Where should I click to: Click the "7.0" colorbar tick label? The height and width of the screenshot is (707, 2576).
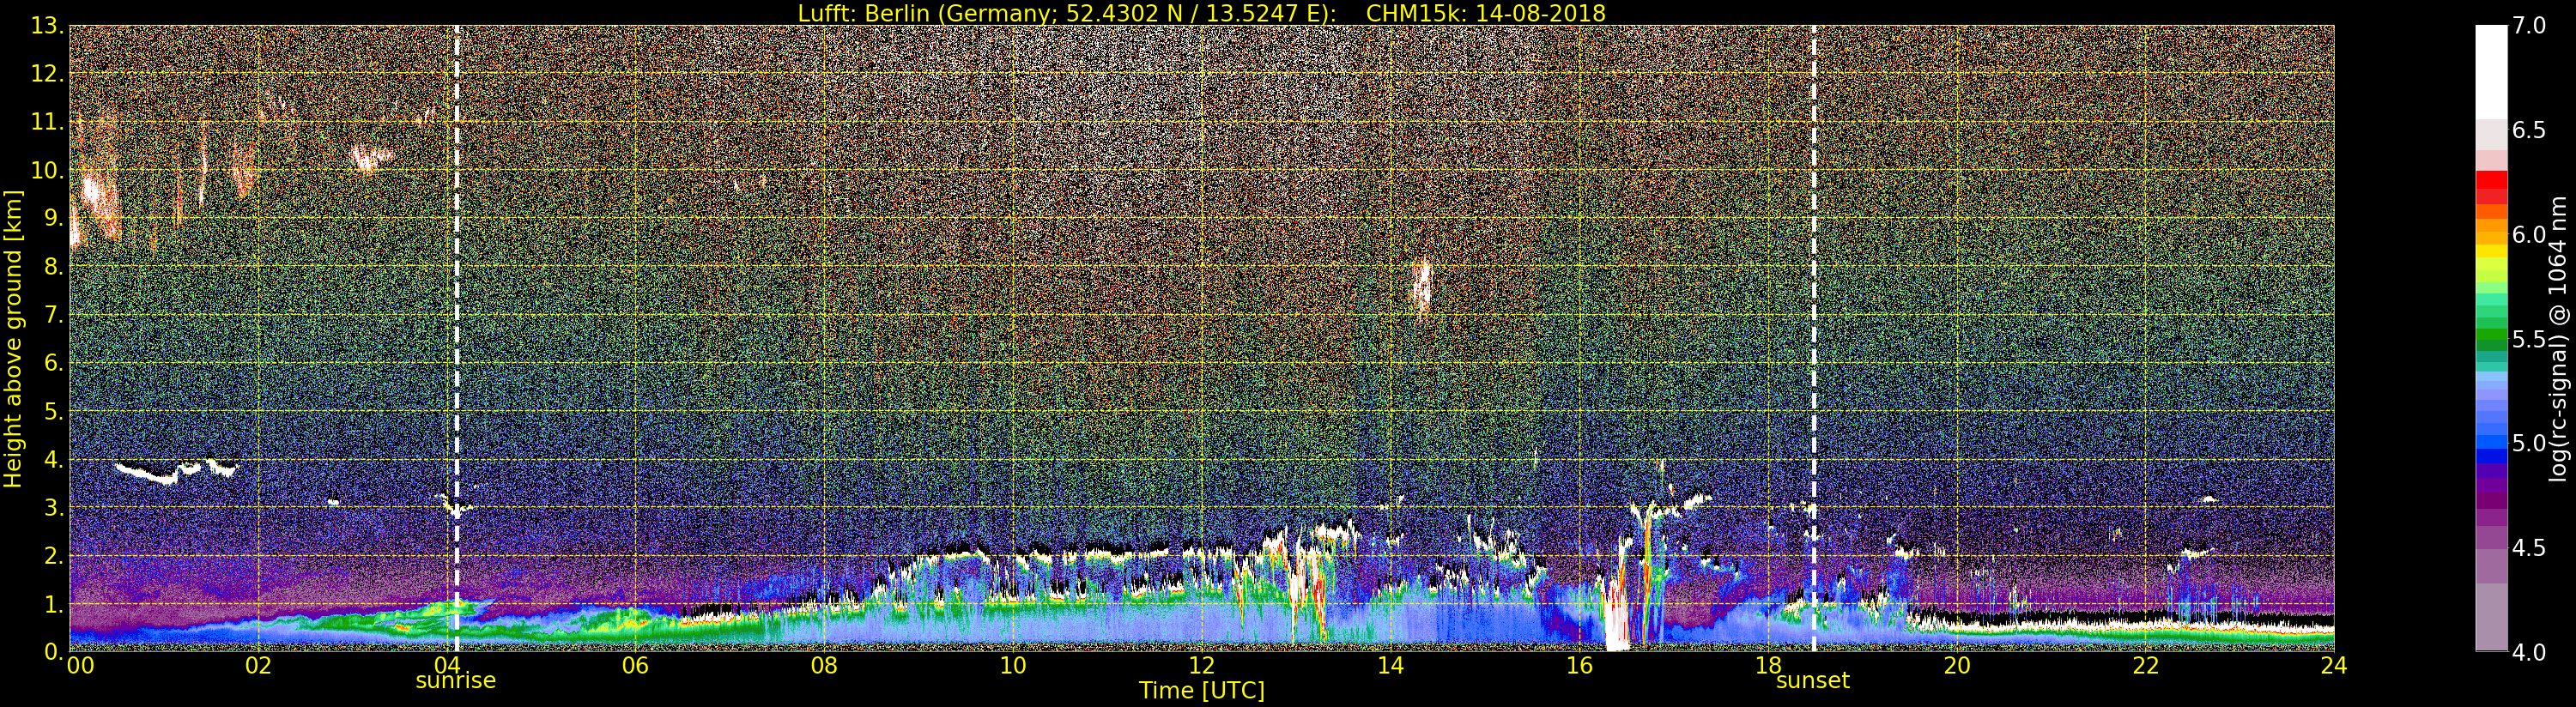pyautogui.click(x=2529, y=26)
